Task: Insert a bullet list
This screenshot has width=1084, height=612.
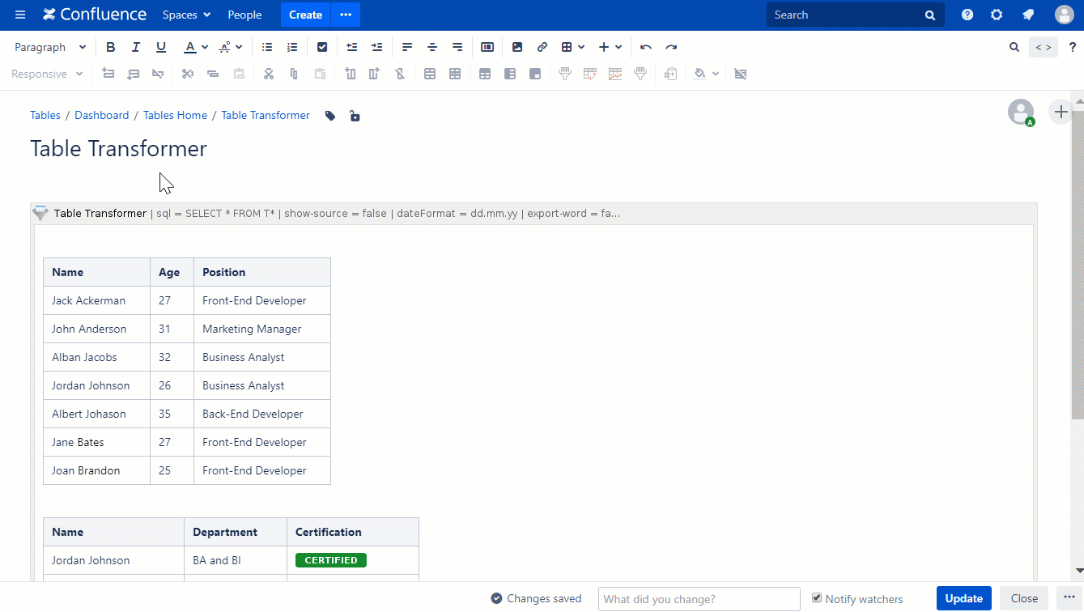Action: click(x=267, y=47)
